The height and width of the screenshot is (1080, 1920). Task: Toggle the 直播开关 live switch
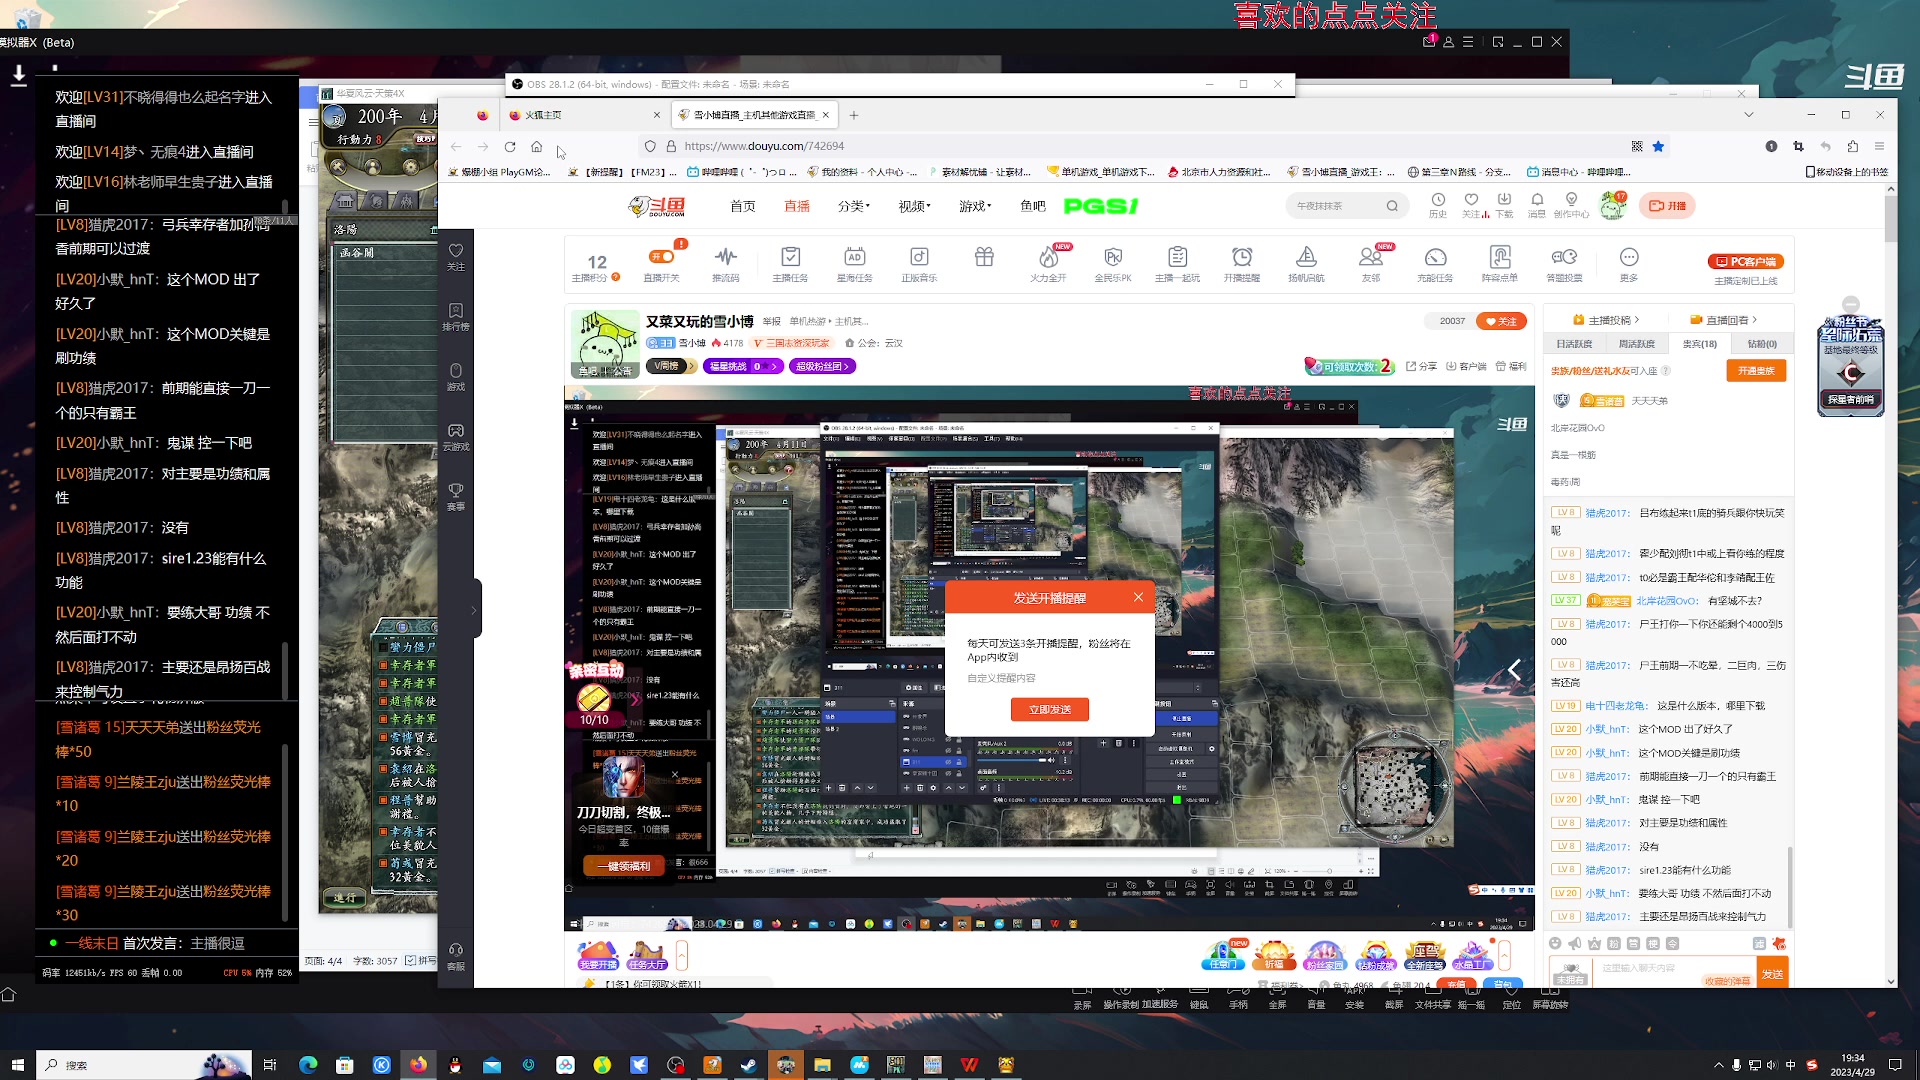661,257
